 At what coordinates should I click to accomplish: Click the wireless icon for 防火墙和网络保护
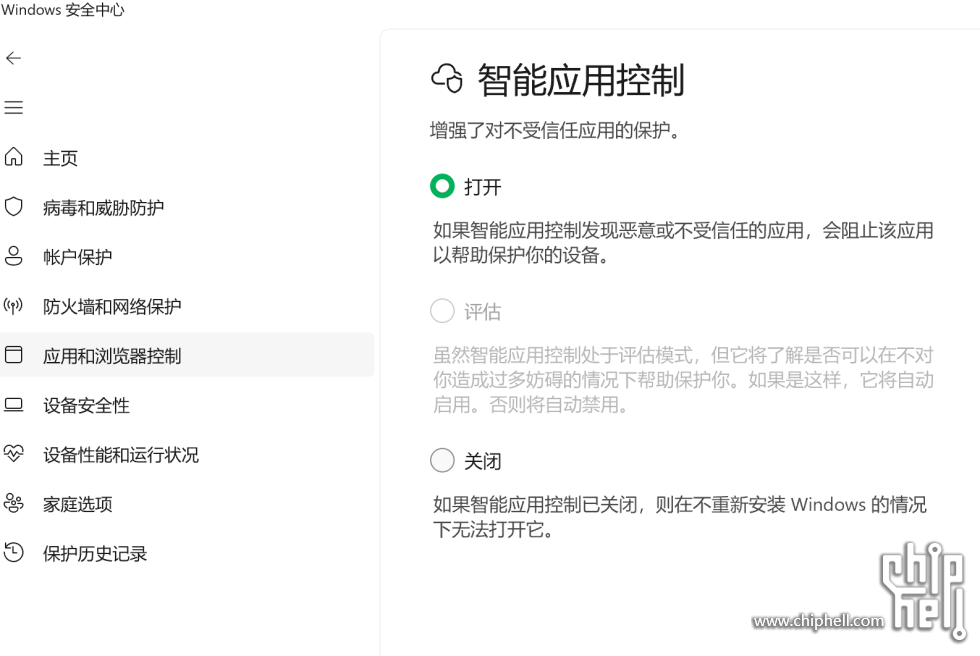[13, 306]
